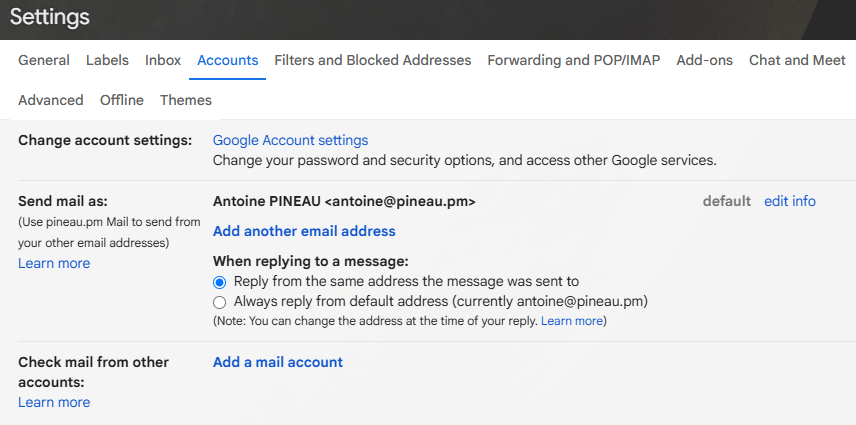Screen dimensions: 856x425
Task: Go to the Inbox settings tab
Action: (163, 60)
